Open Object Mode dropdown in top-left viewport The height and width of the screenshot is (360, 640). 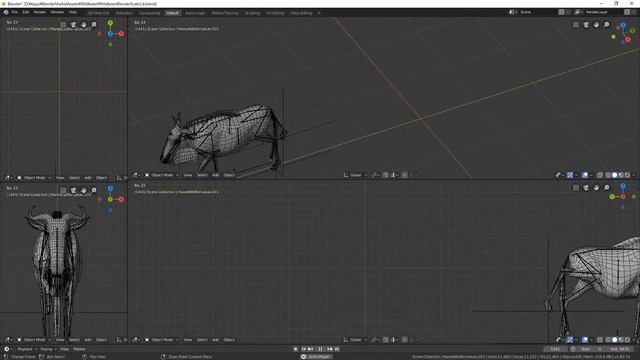[34, 178]
